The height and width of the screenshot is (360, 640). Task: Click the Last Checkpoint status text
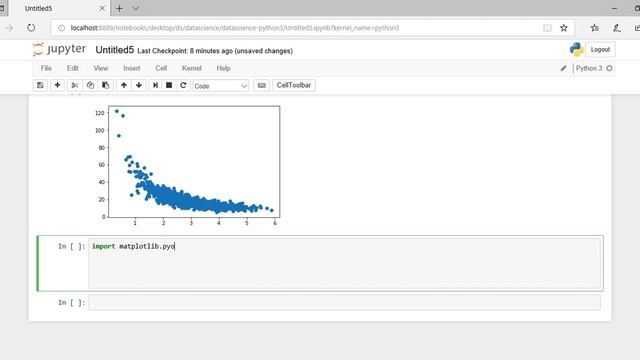point(215,51)
